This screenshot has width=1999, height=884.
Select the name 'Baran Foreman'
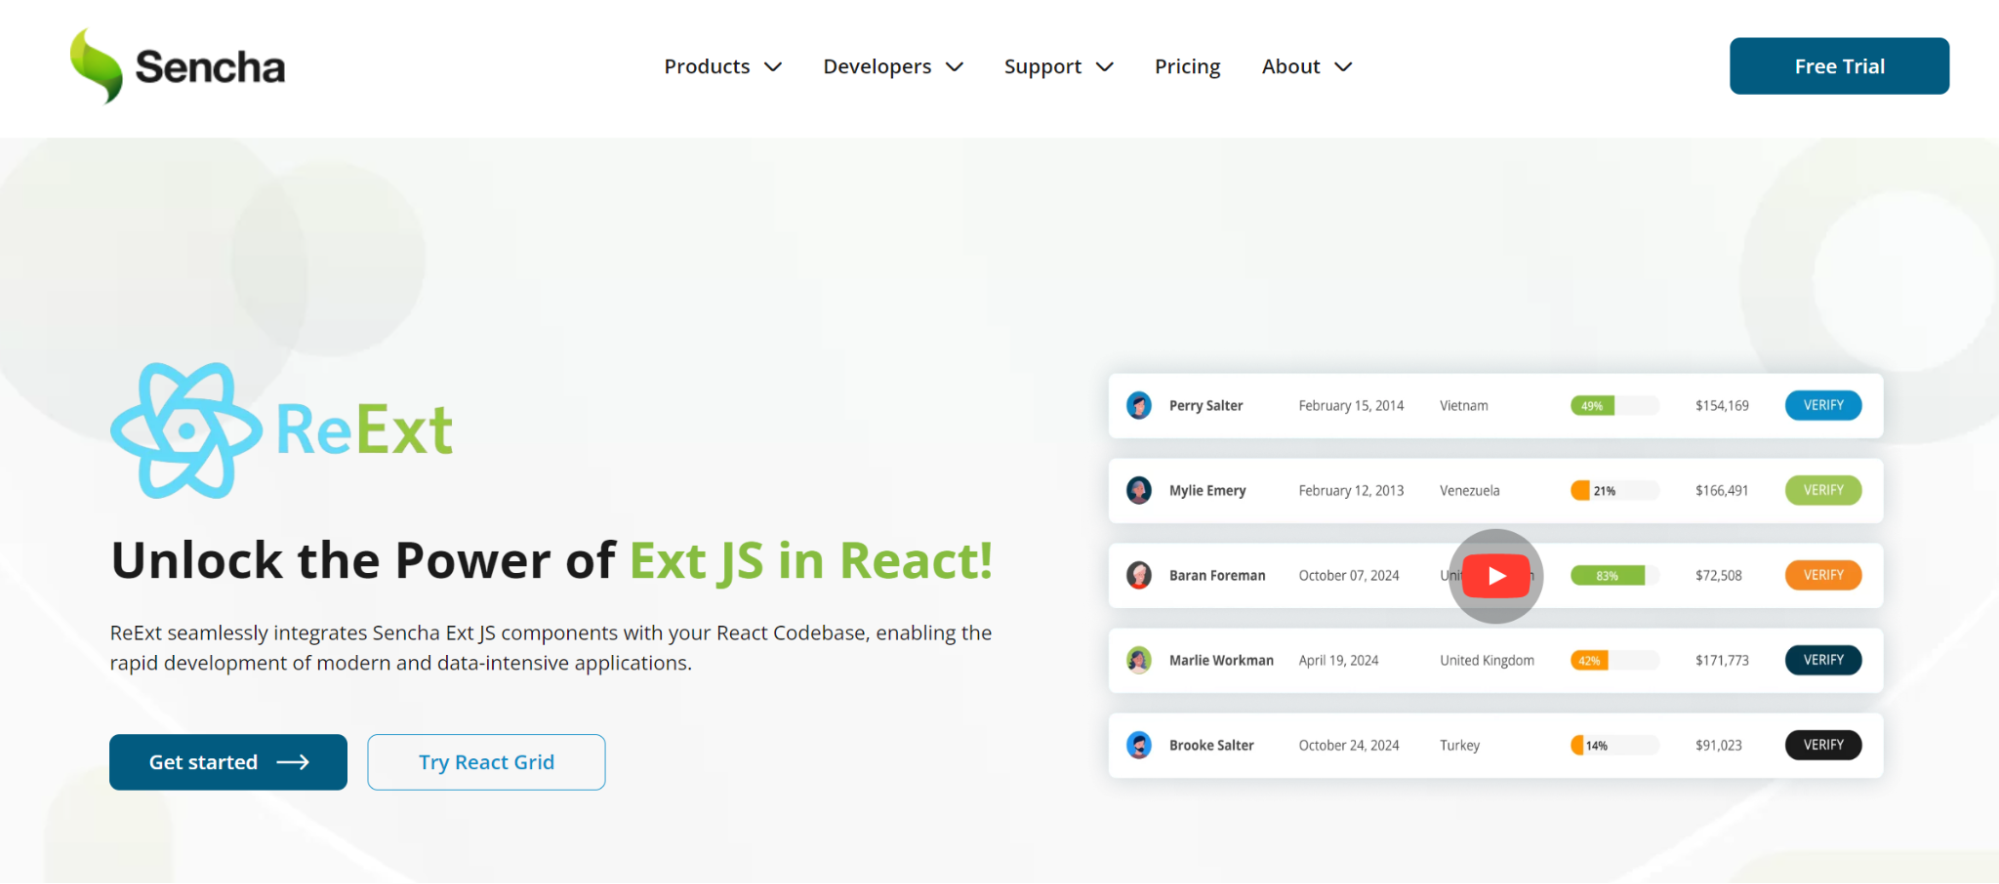(x=1217, y=576)
